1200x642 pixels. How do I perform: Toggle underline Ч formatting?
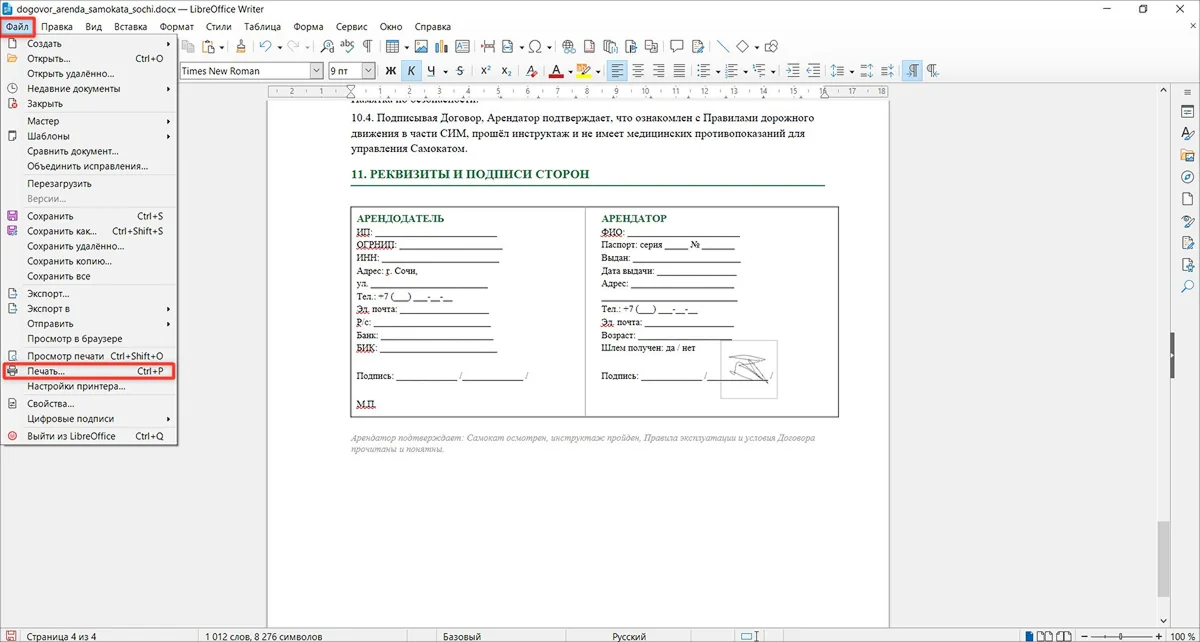[431, 71]
